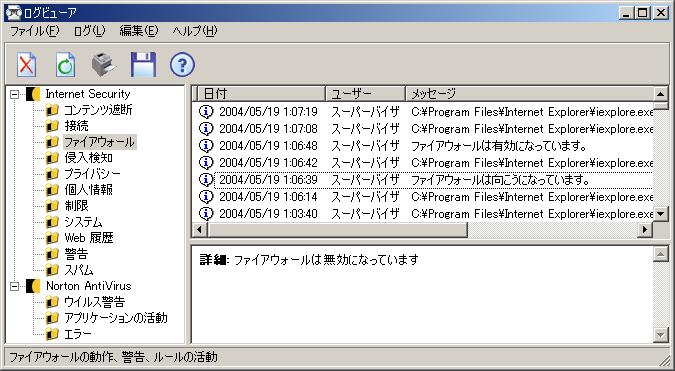Click folder icon beside エラー
The height and width of the screenshot is (371, 675).
point(52,334)
